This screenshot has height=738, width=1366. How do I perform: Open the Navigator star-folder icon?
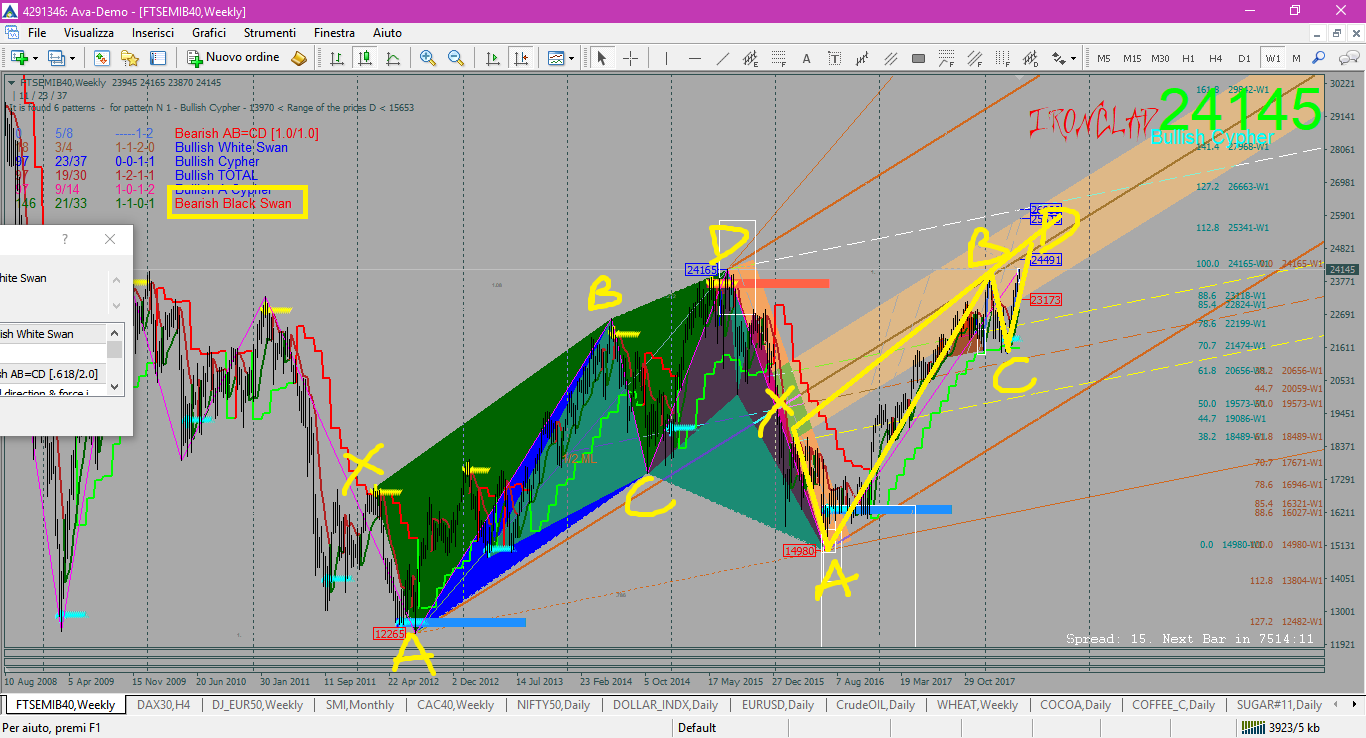click(x=130, y=58)
